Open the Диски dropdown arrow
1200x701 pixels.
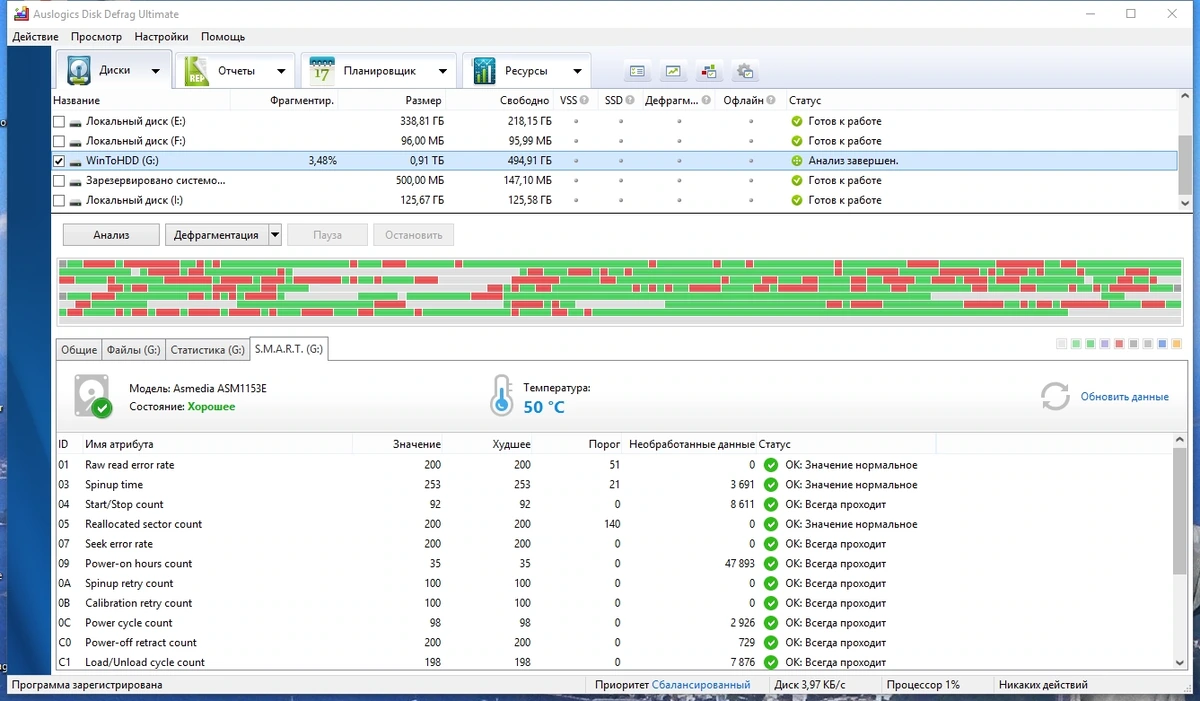(x=155, y=71)
